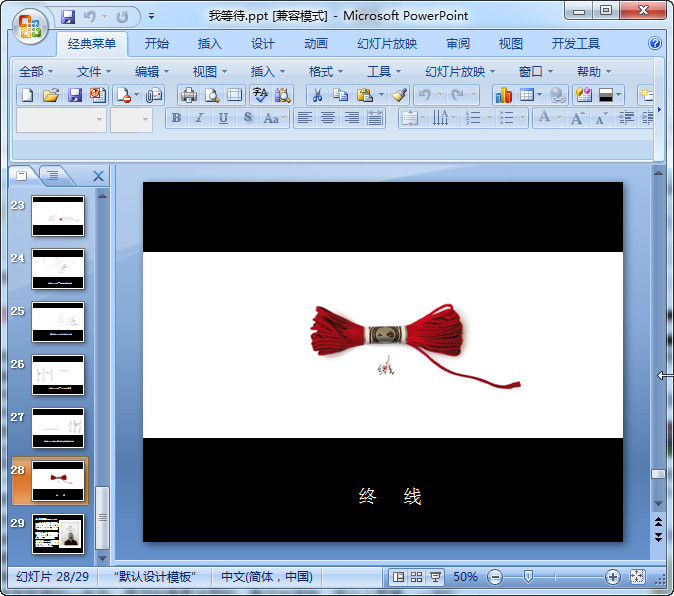Click 中文(简体，中国) language status button
Viewport: 674px width, 596px height.
tap(267, 577)
